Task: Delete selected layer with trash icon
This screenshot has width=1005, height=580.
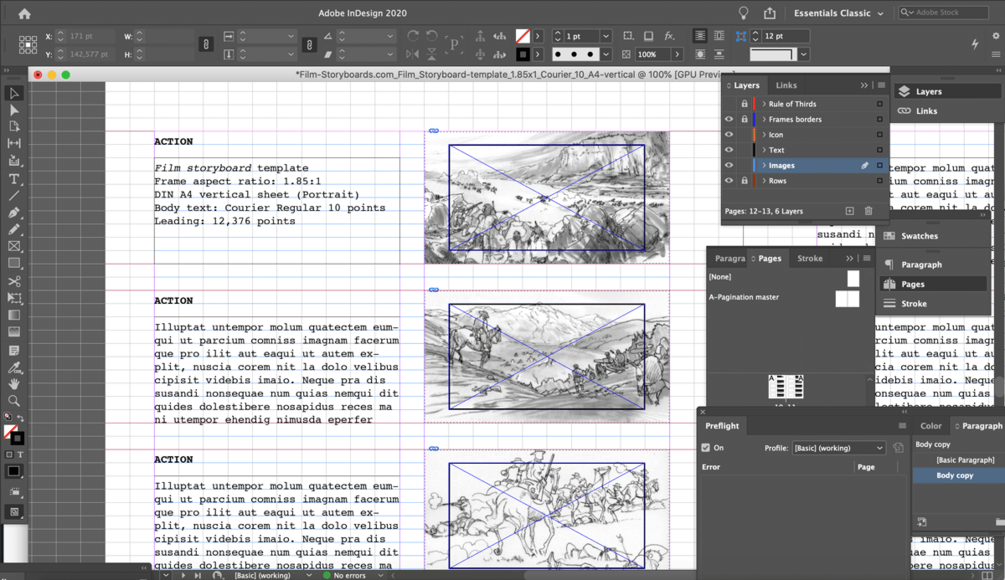Action: [868, 211]
